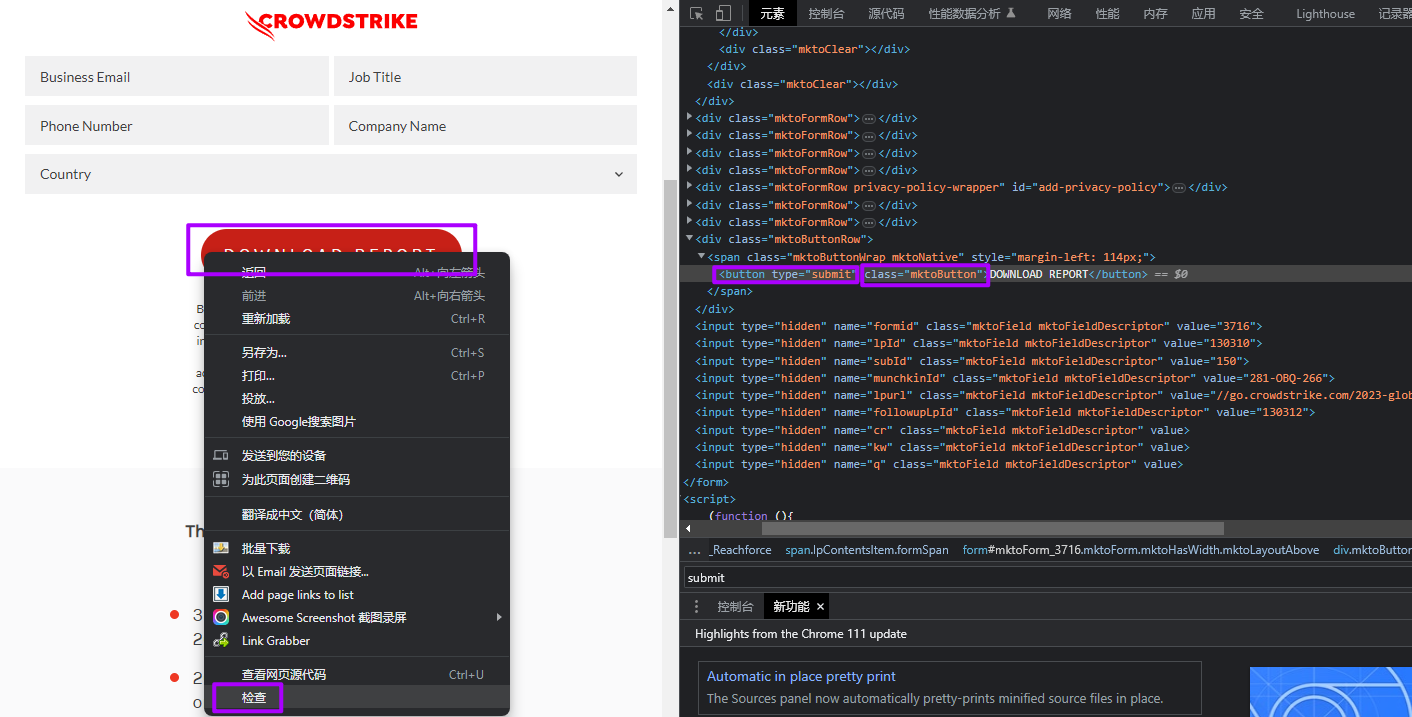Select the button type="submit" DOM line
1412x717 pixels.
1045,273
